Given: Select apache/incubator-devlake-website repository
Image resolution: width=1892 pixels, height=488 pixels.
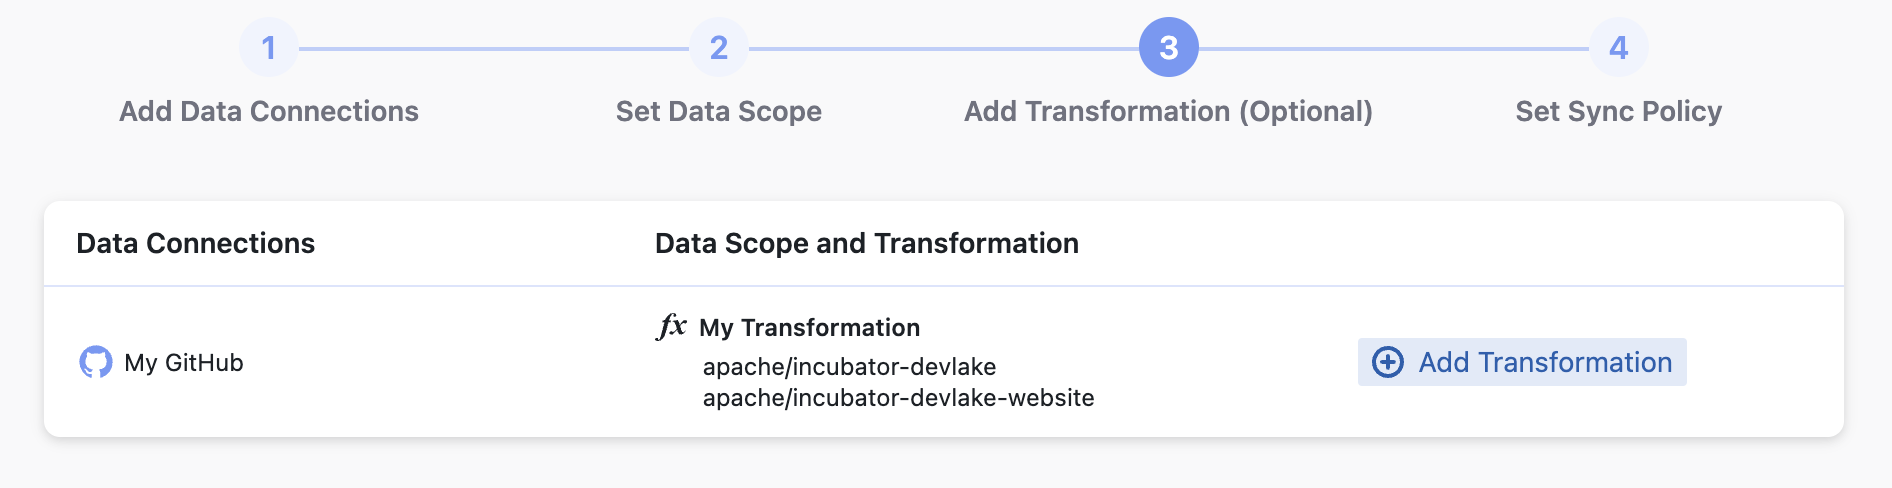Looking at the screenshot, I should [898, 398].
